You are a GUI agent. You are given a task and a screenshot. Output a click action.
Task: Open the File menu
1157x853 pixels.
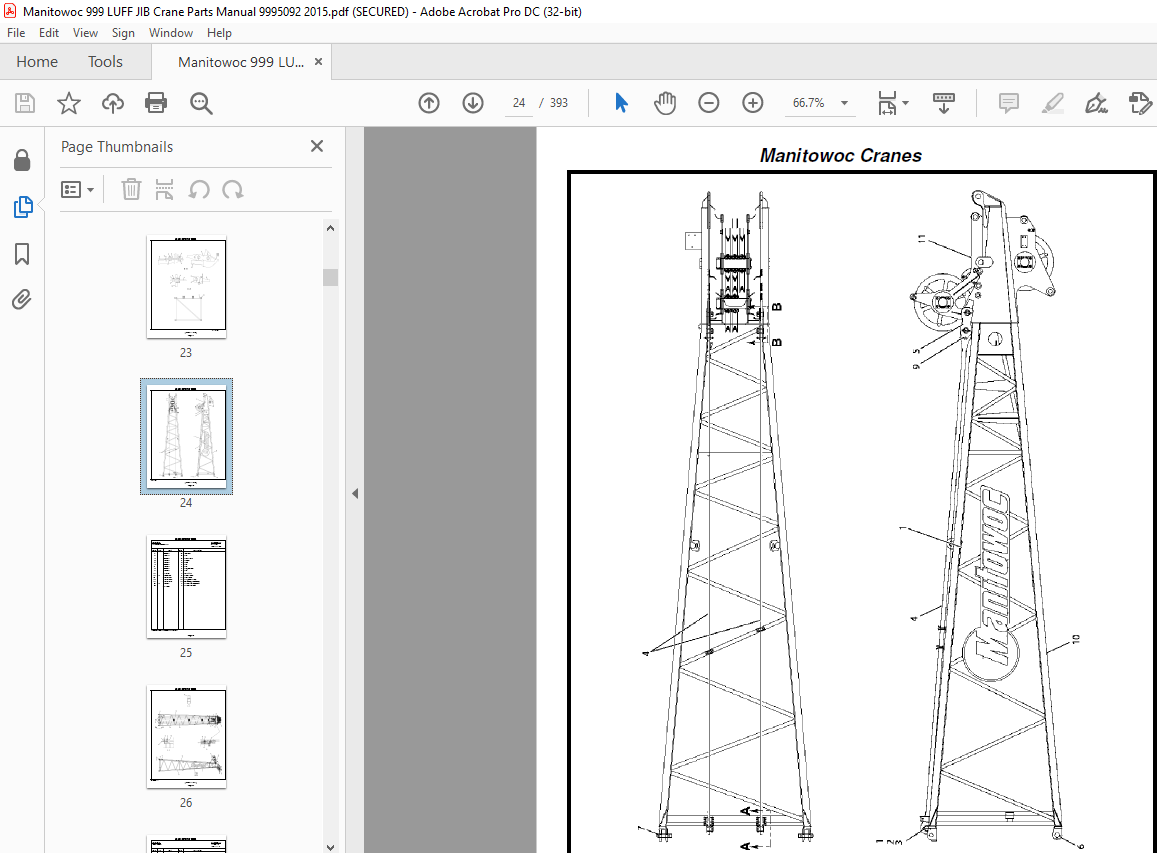pyautogui.click(x=16, y=32)
